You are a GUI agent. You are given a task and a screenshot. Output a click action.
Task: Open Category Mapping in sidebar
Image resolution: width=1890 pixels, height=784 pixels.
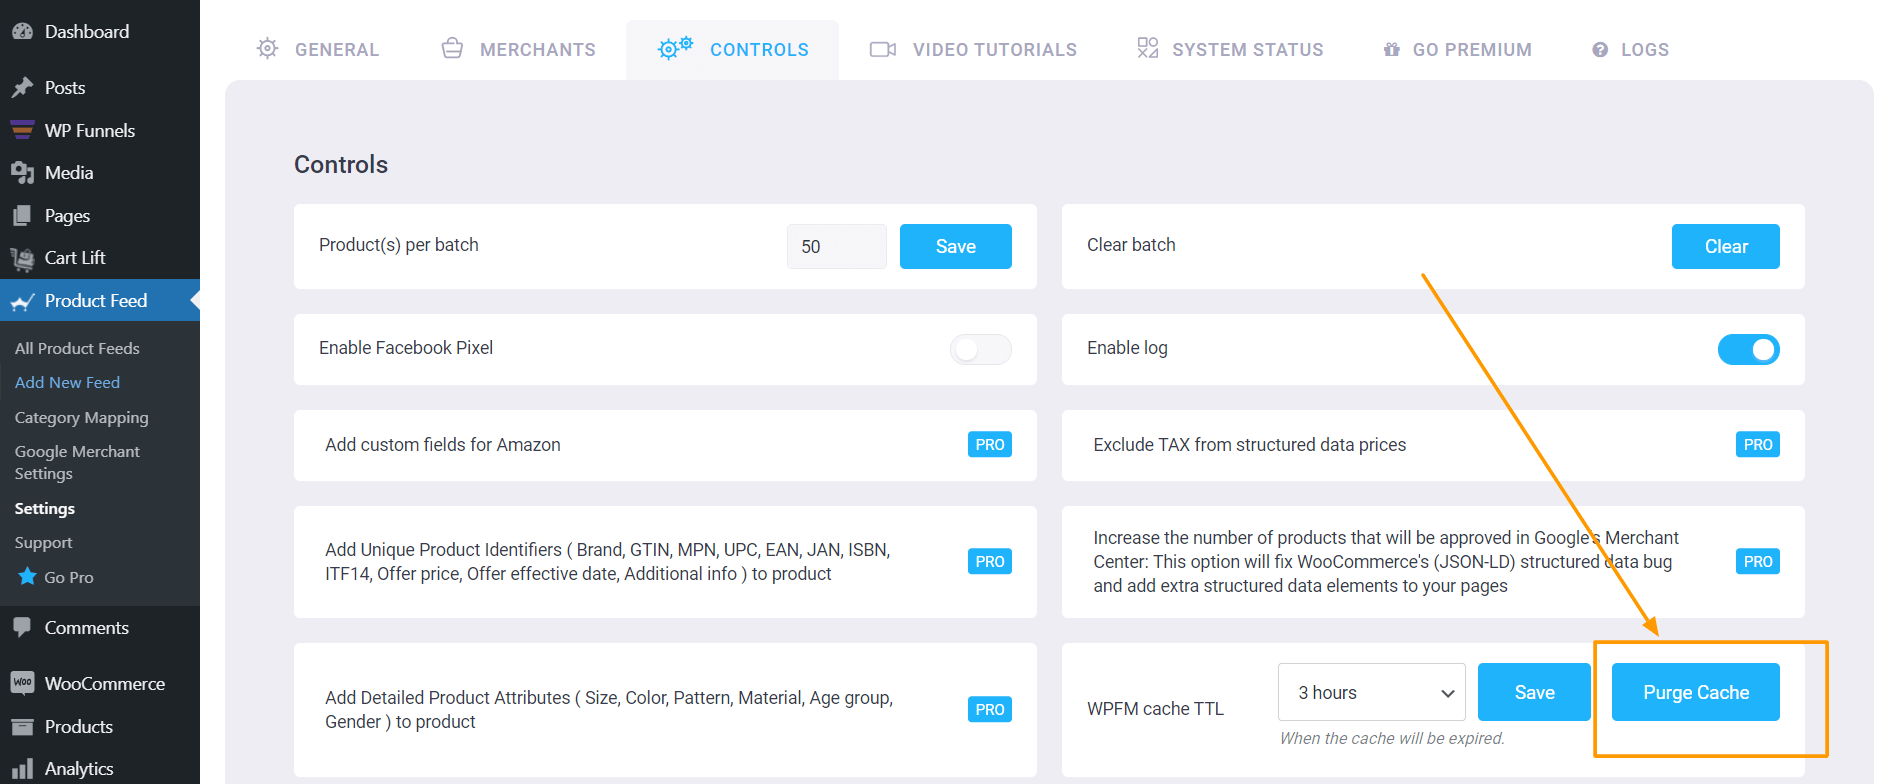click(x=81, y=418)
